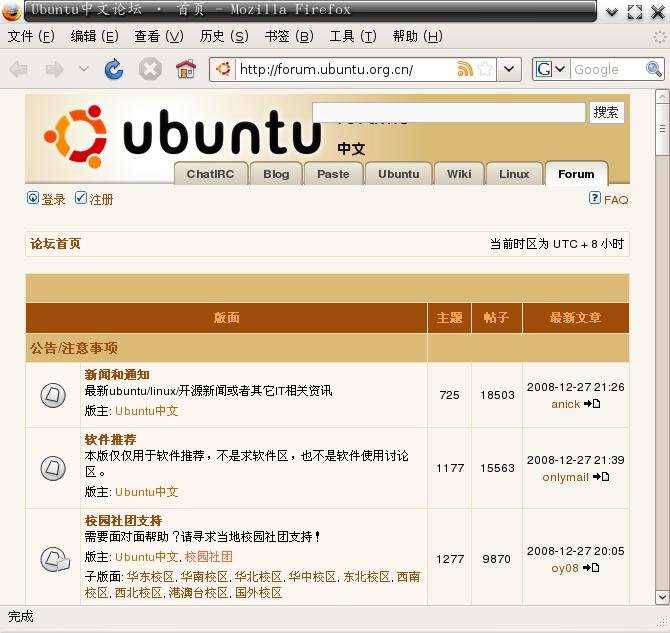This screenshot has width=670, height=633.
Task: Click the URL address field
Action: point(346,69)
